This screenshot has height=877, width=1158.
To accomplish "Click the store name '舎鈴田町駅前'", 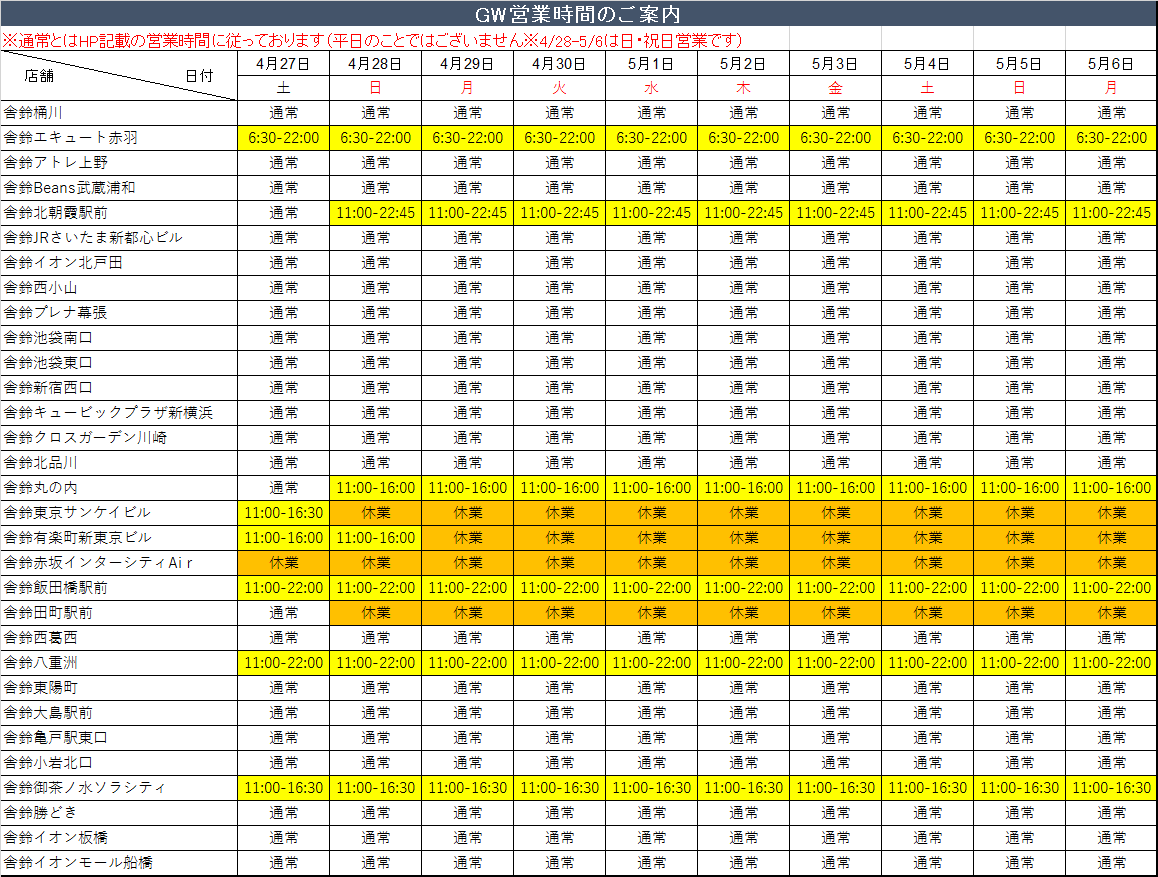I will [x=48, y=613].
